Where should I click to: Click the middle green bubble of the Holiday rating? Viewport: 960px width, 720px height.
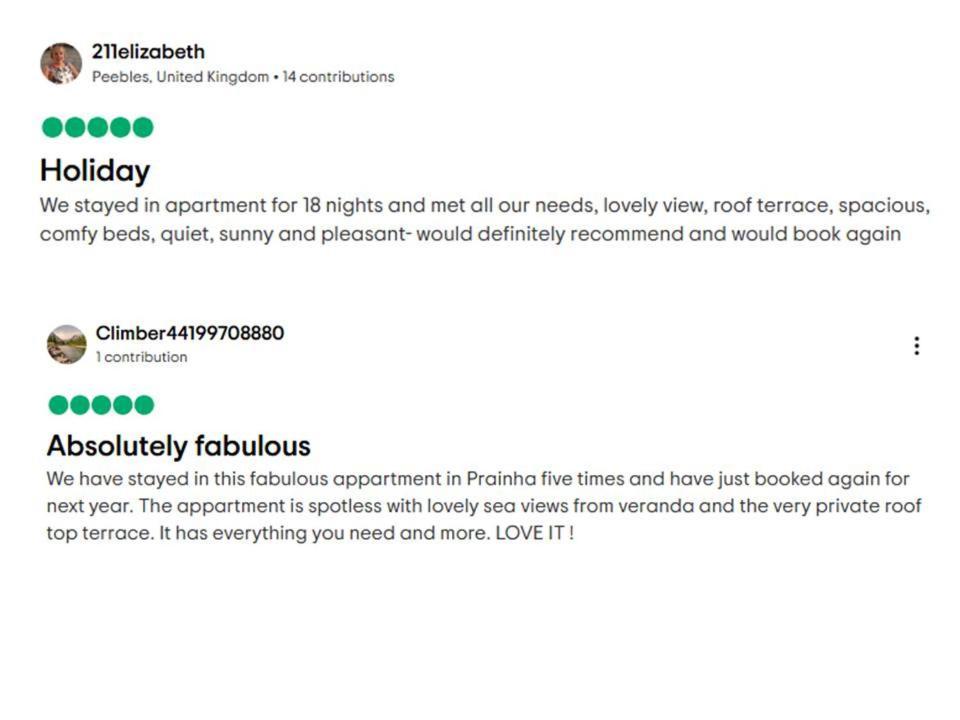pos(97,127)
